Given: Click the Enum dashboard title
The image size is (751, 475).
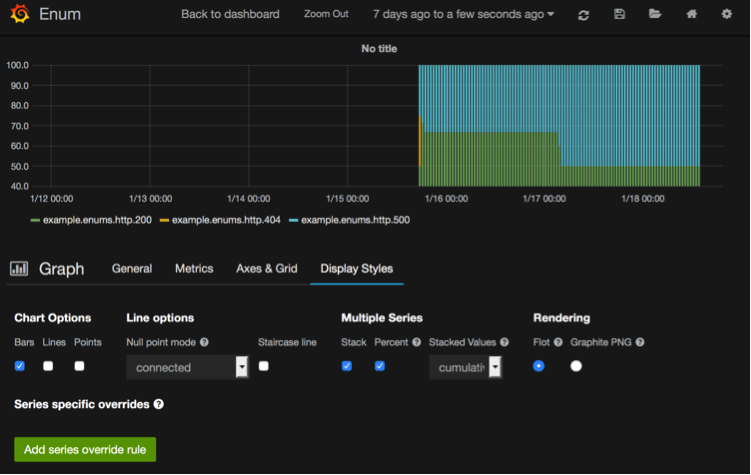Looking at the screenshot, I should [x=60, y=14].
